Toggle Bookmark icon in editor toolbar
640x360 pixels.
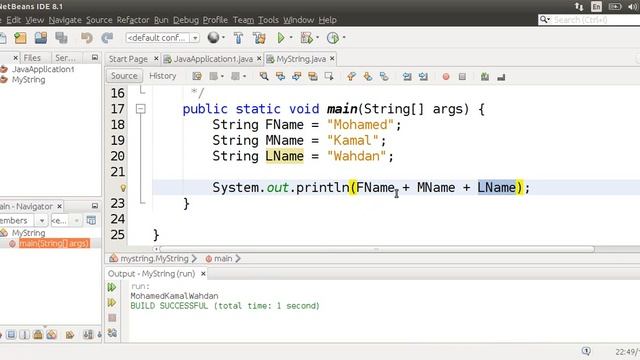384,76
